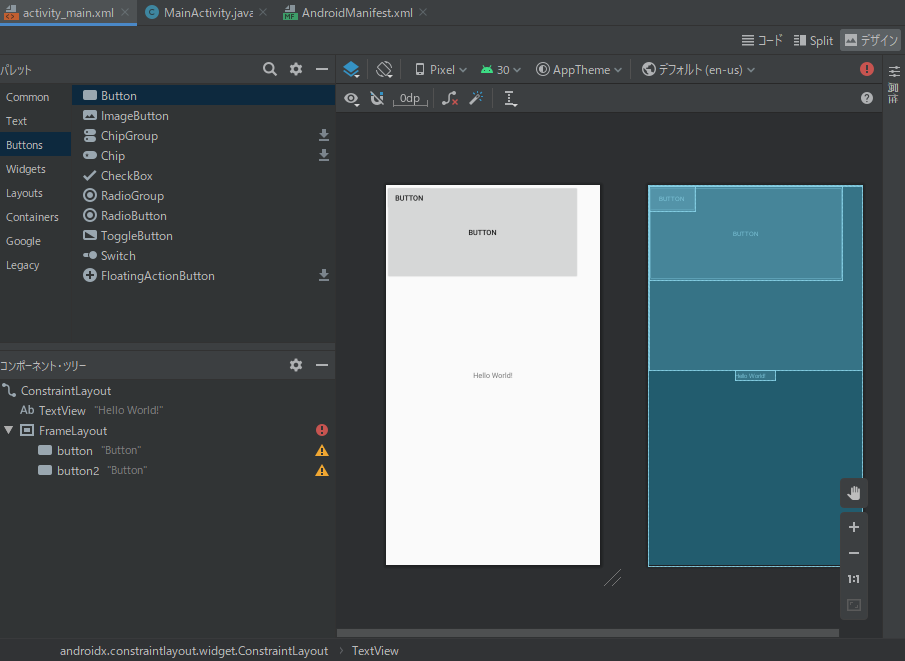The width and height of the screenshot is (905, 661).
Task: Toggle view options eye icon
Action: (351, 98)
